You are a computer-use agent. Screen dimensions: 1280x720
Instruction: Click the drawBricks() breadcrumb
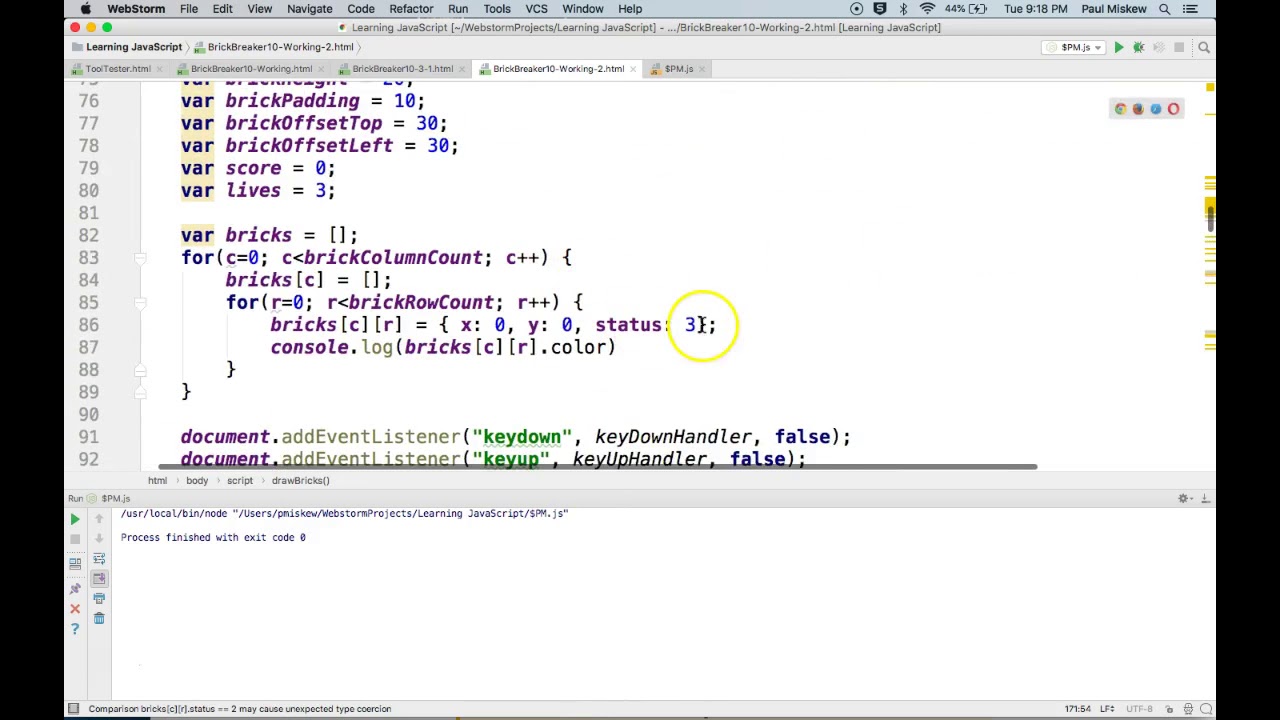pyautogui.click(x=300, y=481)
